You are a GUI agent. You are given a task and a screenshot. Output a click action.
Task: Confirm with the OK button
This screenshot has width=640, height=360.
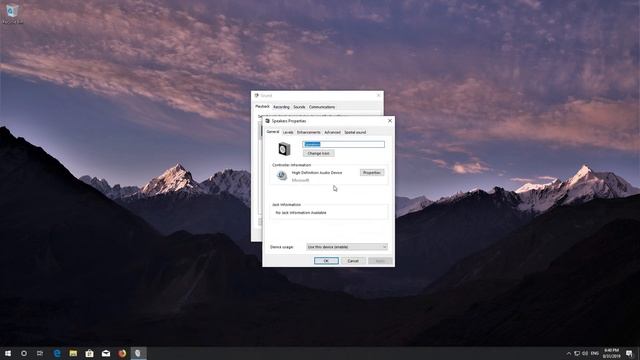point(326,261)
